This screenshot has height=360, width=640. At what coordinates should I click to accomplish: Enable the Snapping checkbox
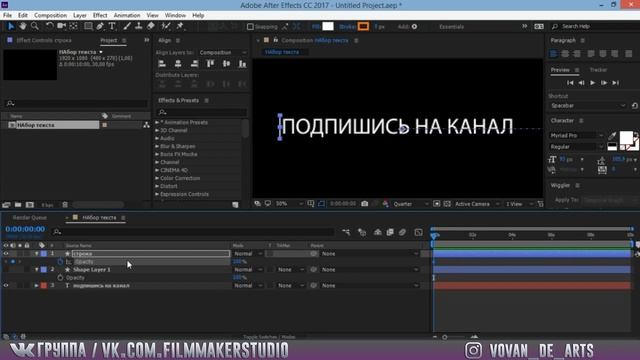250,27
